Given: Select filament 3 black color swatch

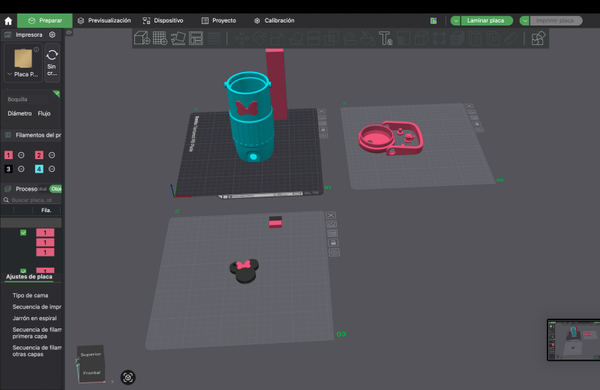Looking at the screenshot, I should click(8, 169).
